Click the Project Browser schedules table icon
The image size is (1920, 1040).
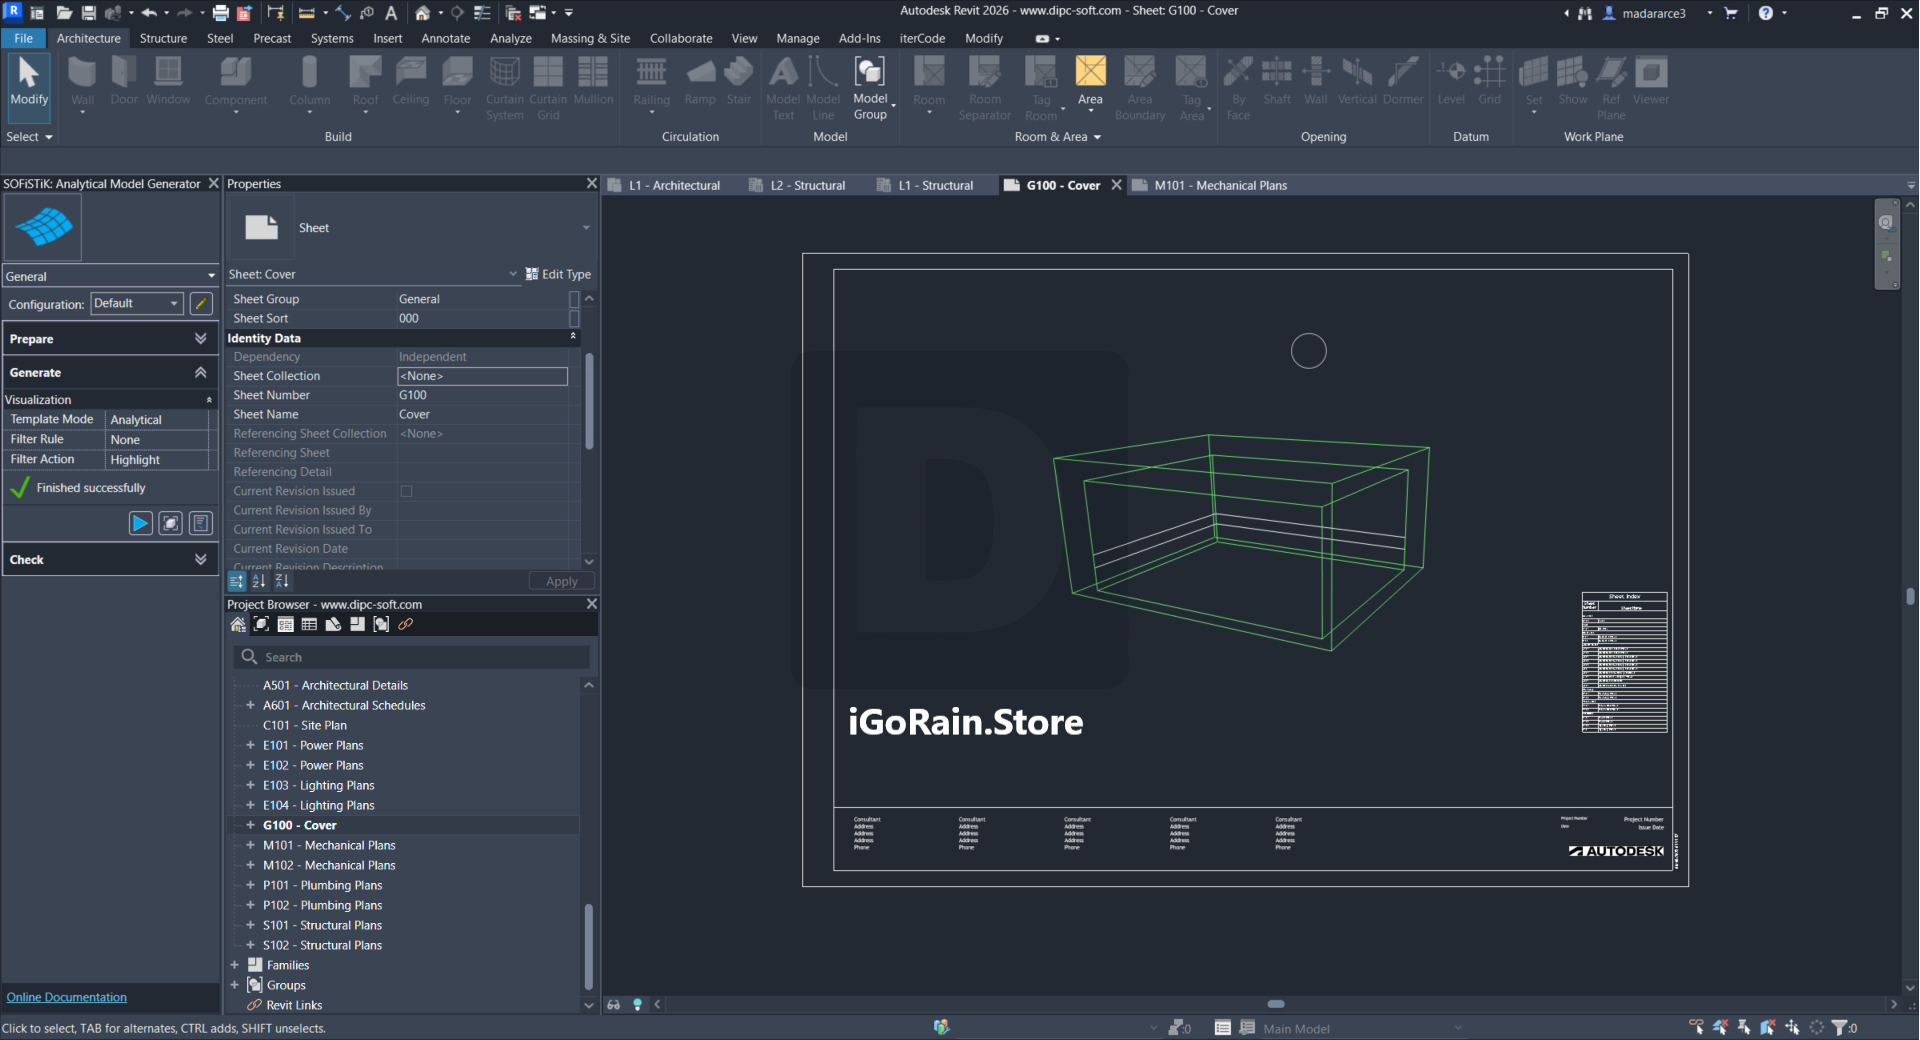pyautogui.click(x=309, y=624)
